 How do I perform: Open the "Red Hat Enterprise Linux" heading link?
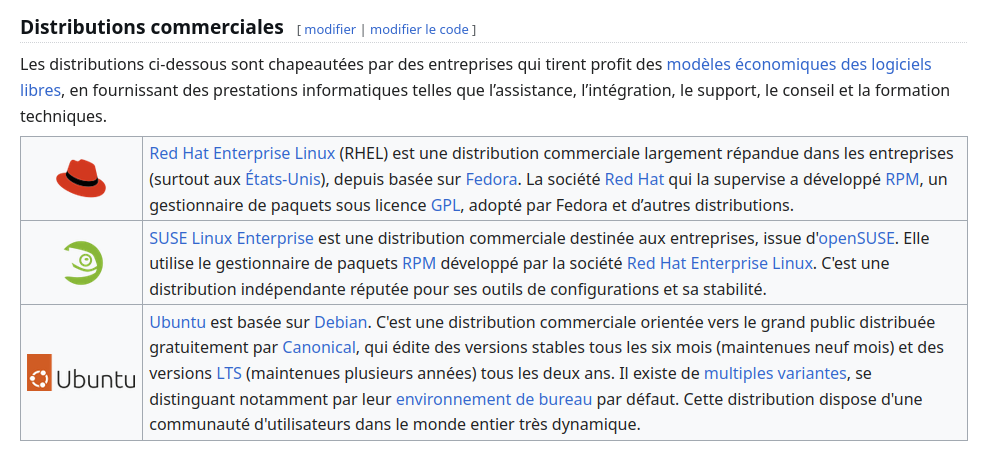(242, 153)
